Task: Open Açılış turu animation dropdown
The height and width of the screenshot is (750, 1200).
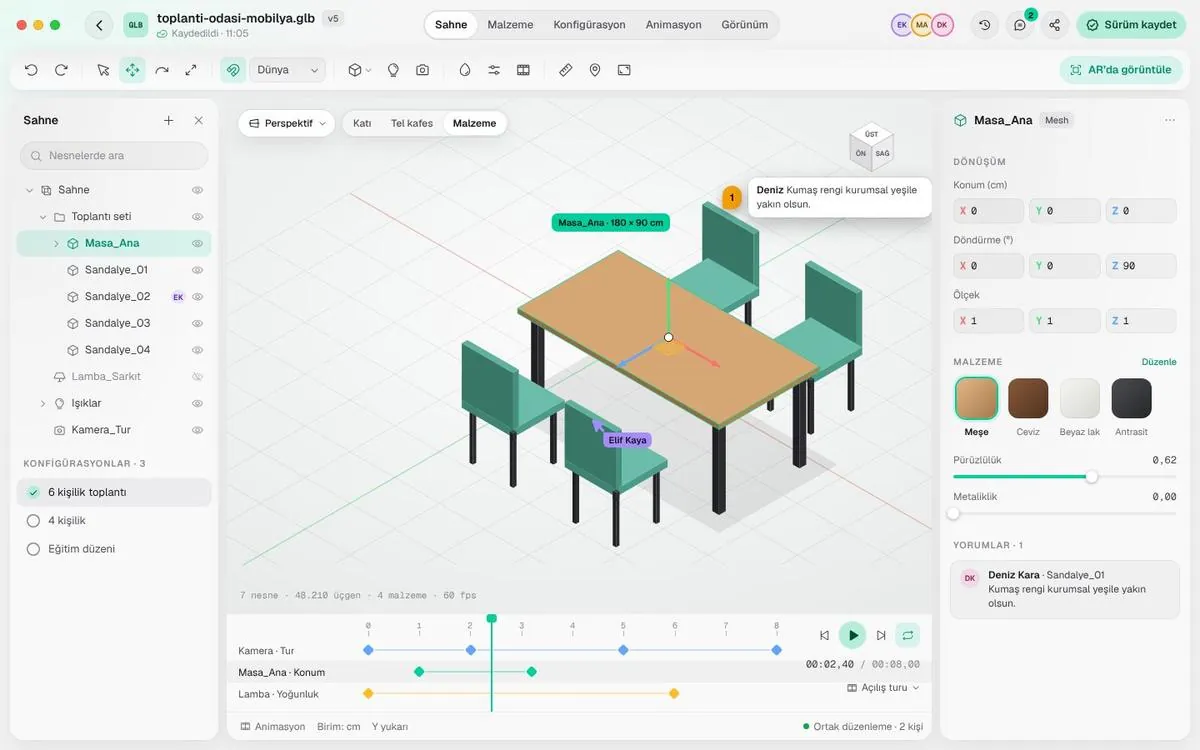Action: click(x=883, y=688)
